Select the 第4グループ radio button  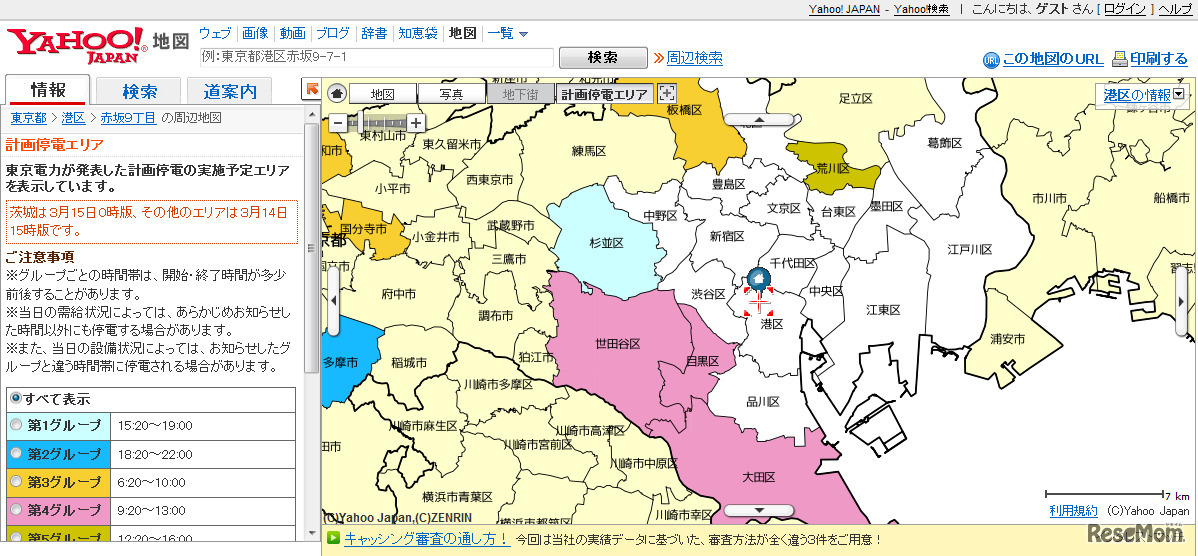point(16,510)
